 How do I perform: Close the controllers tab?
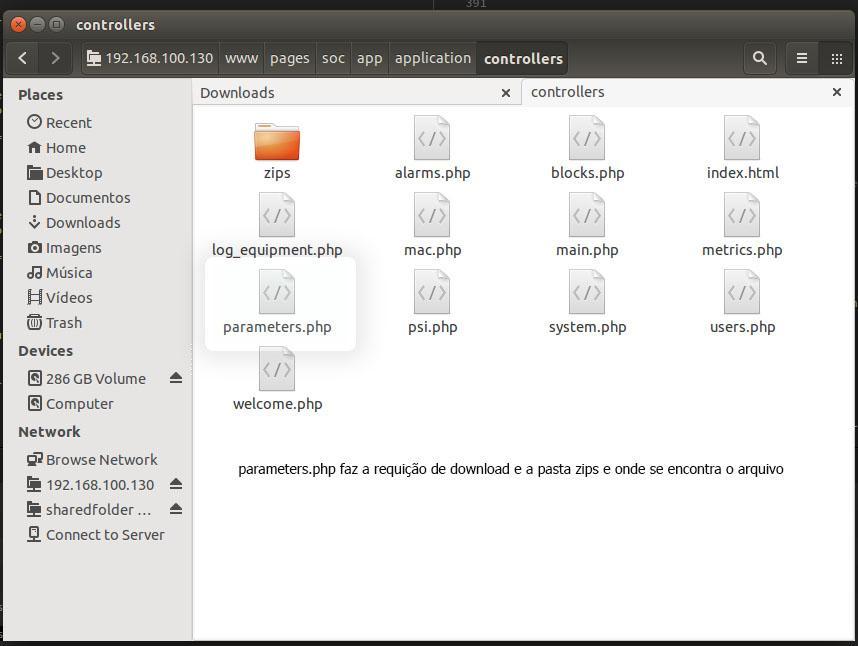coord(837,92)
